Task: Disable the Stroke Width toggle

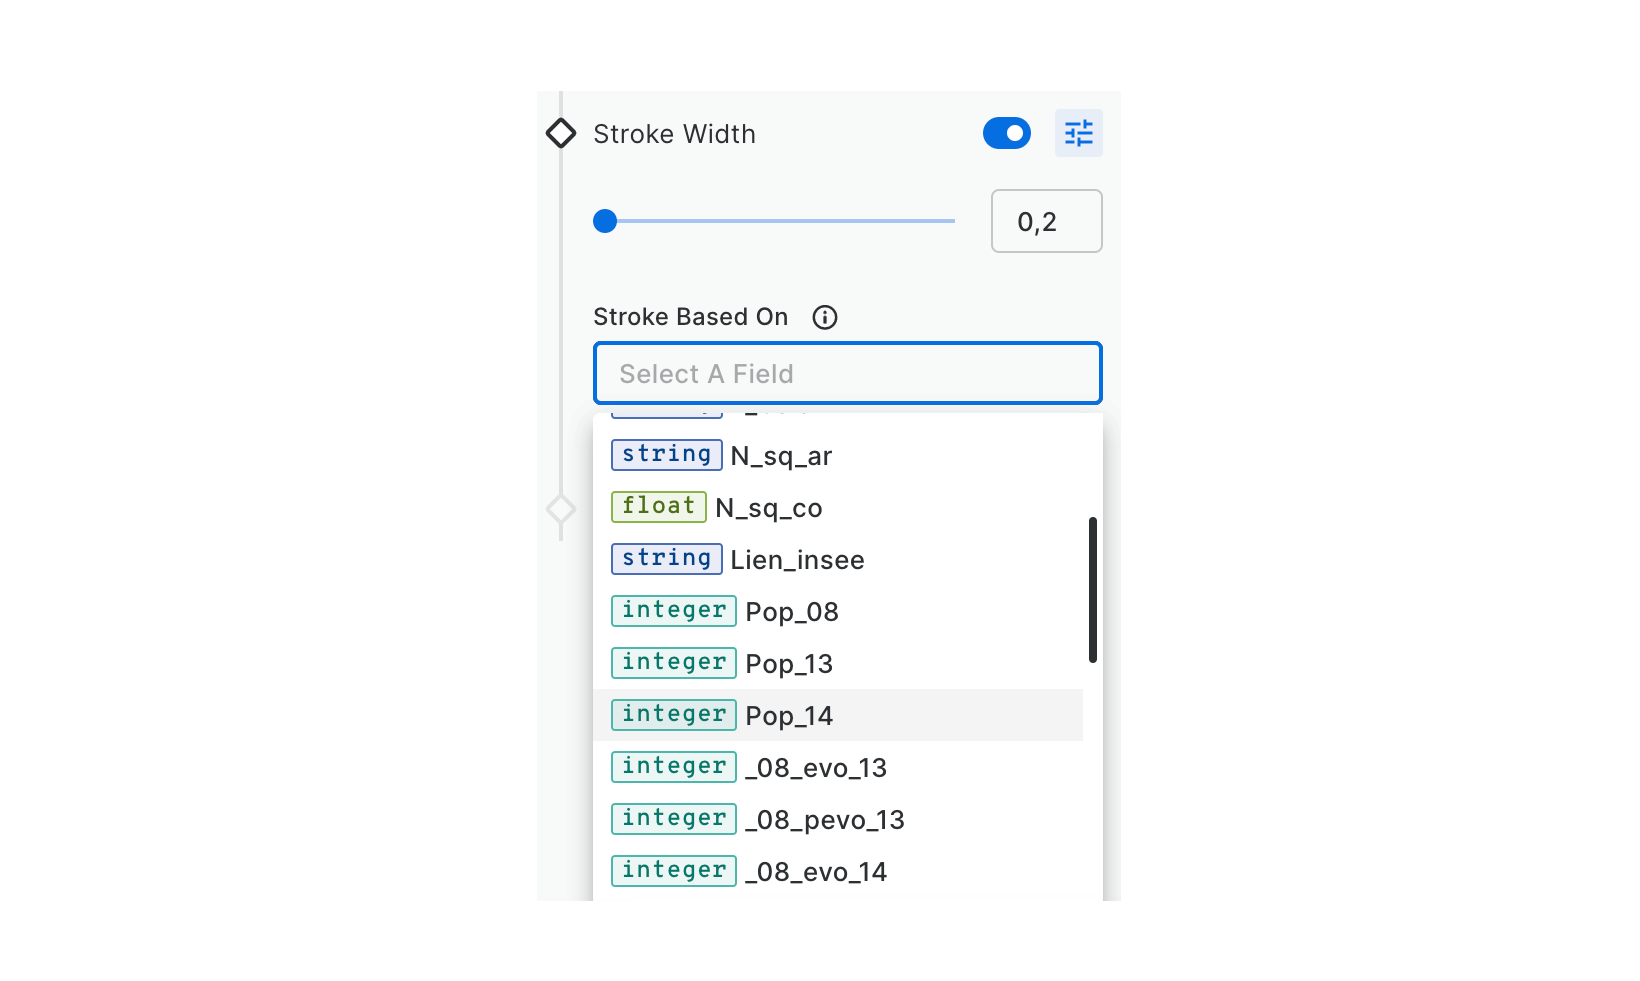Action: point(1006,133)
